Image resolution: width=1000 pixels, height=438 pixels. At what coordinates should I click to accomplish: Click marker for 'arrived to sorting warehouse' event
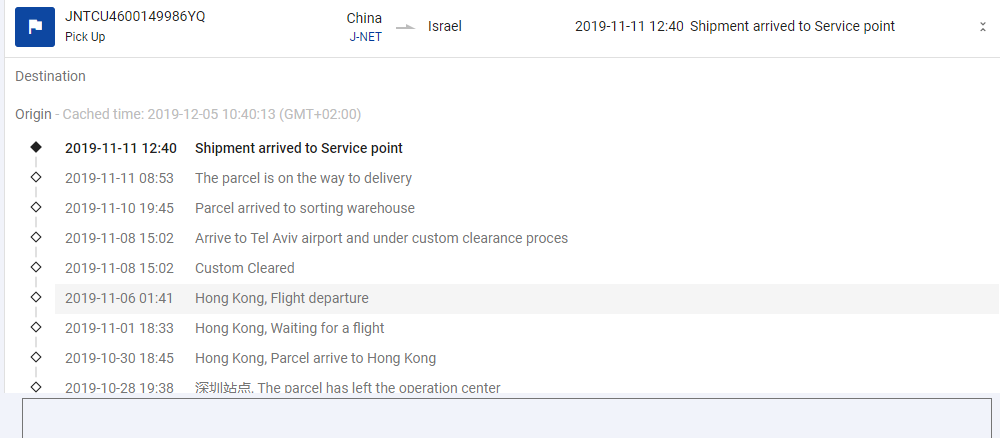37,207
